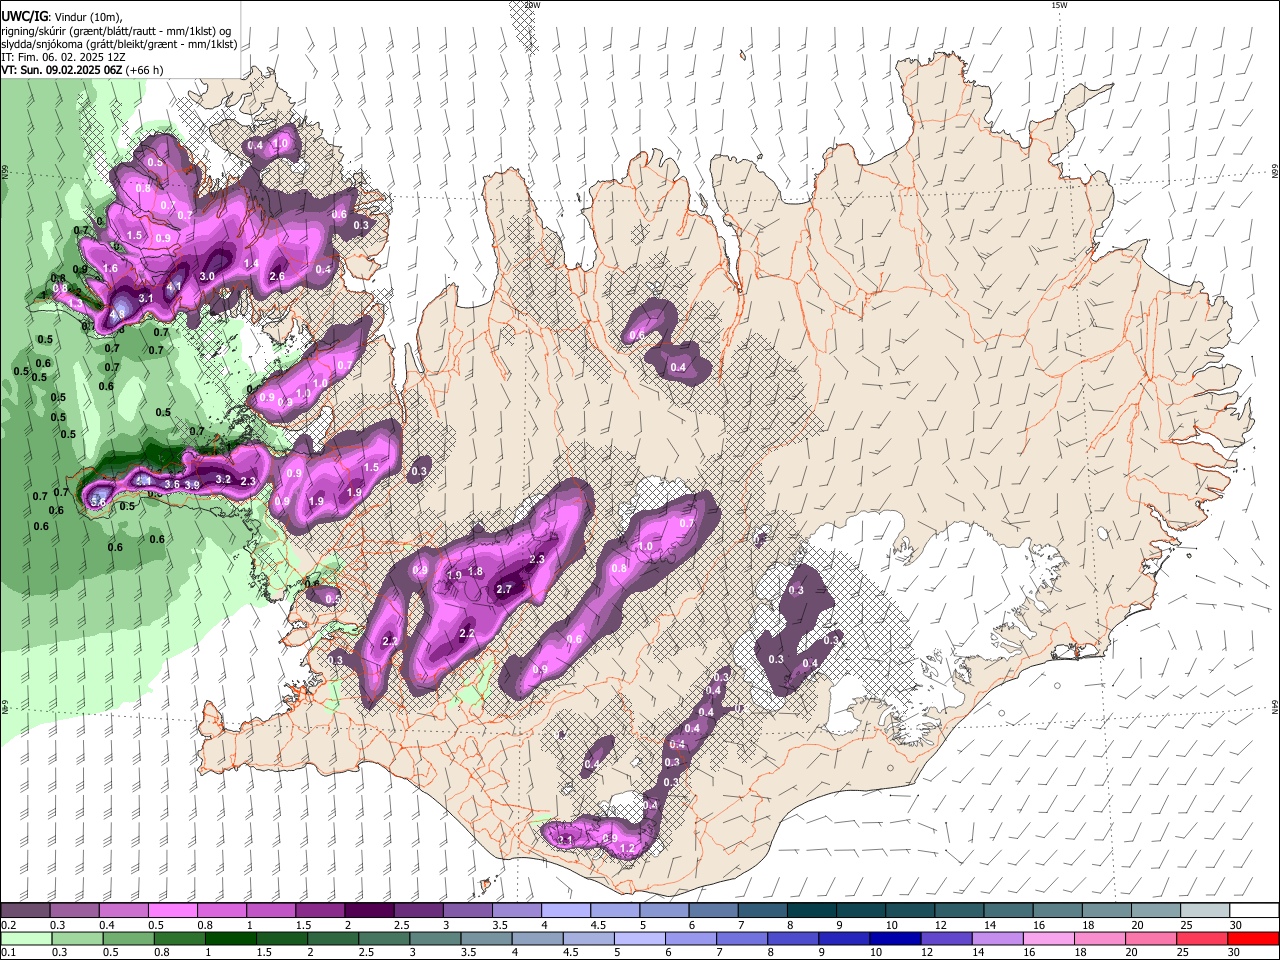Select the bright pink snow swatch labeled 0.5
1280x960 pixels.
tap(172, 911)
